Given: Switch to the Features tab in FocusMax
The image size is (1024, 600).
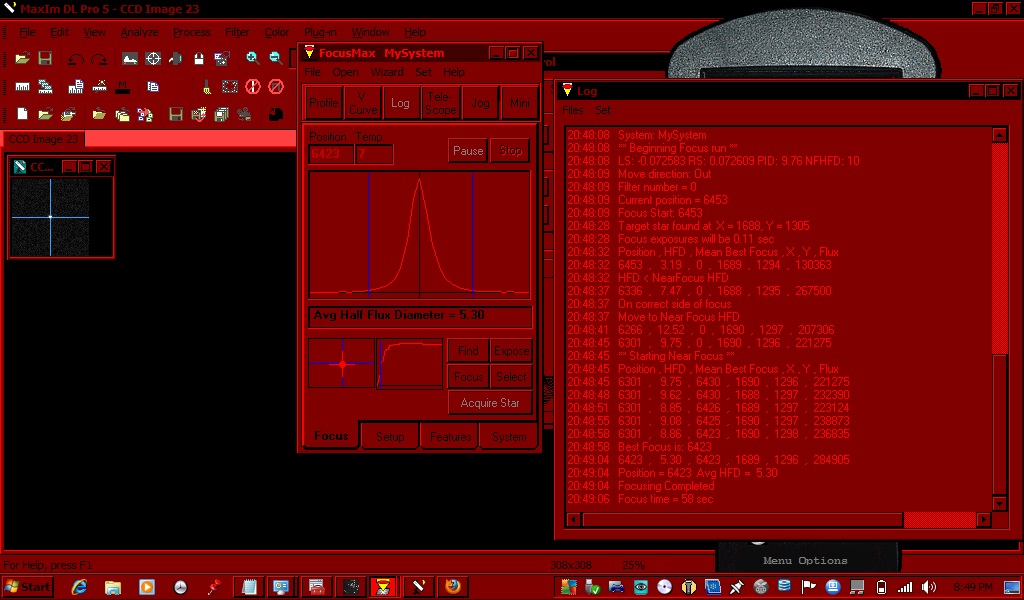Looking at the screenshot, I should [x=450, y=437].
